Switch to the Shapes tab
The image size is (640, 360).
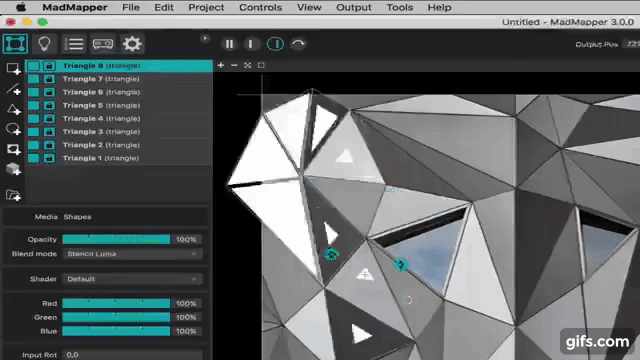click(x=77, y=217)
